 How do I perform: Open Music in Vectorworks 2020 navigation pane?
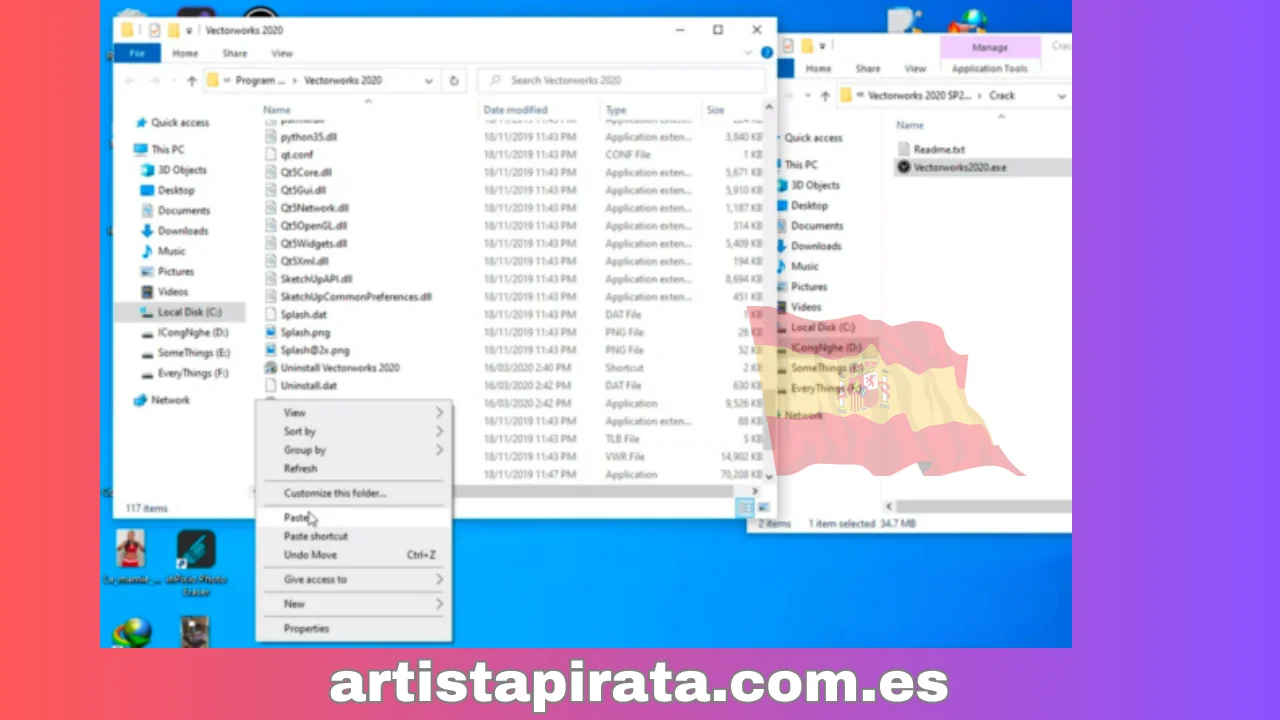click(163, 251)
